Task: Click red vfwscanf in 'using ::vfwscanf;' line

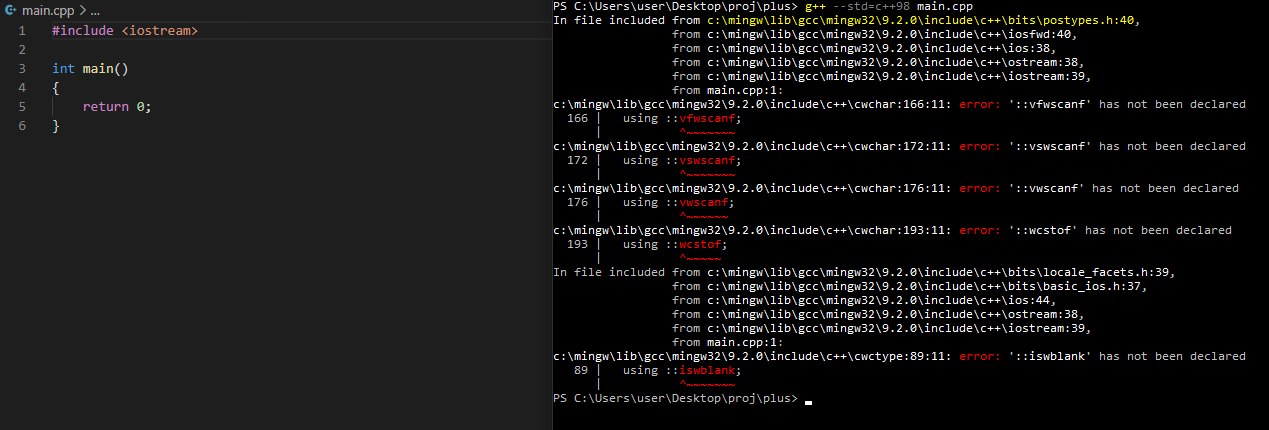Action: point(707,118)
